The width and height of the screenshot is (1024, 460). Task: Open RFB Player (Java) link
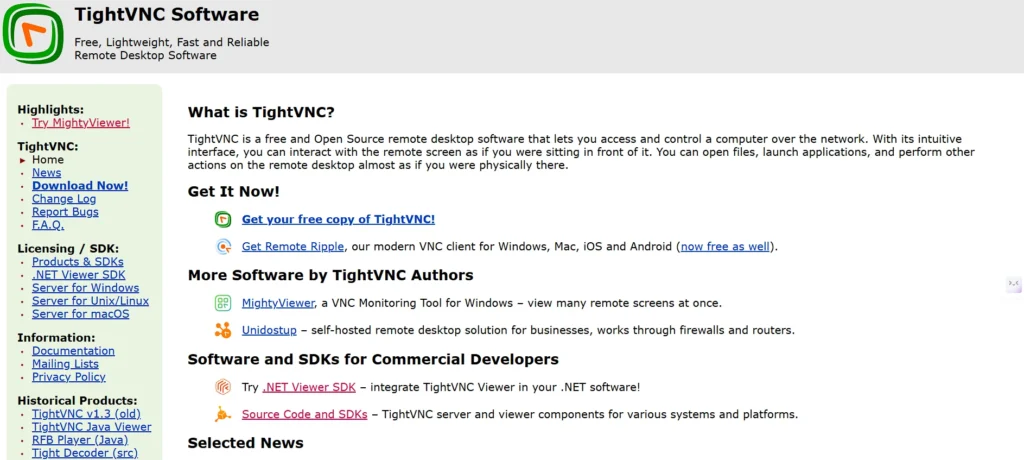tap(80, 440)
